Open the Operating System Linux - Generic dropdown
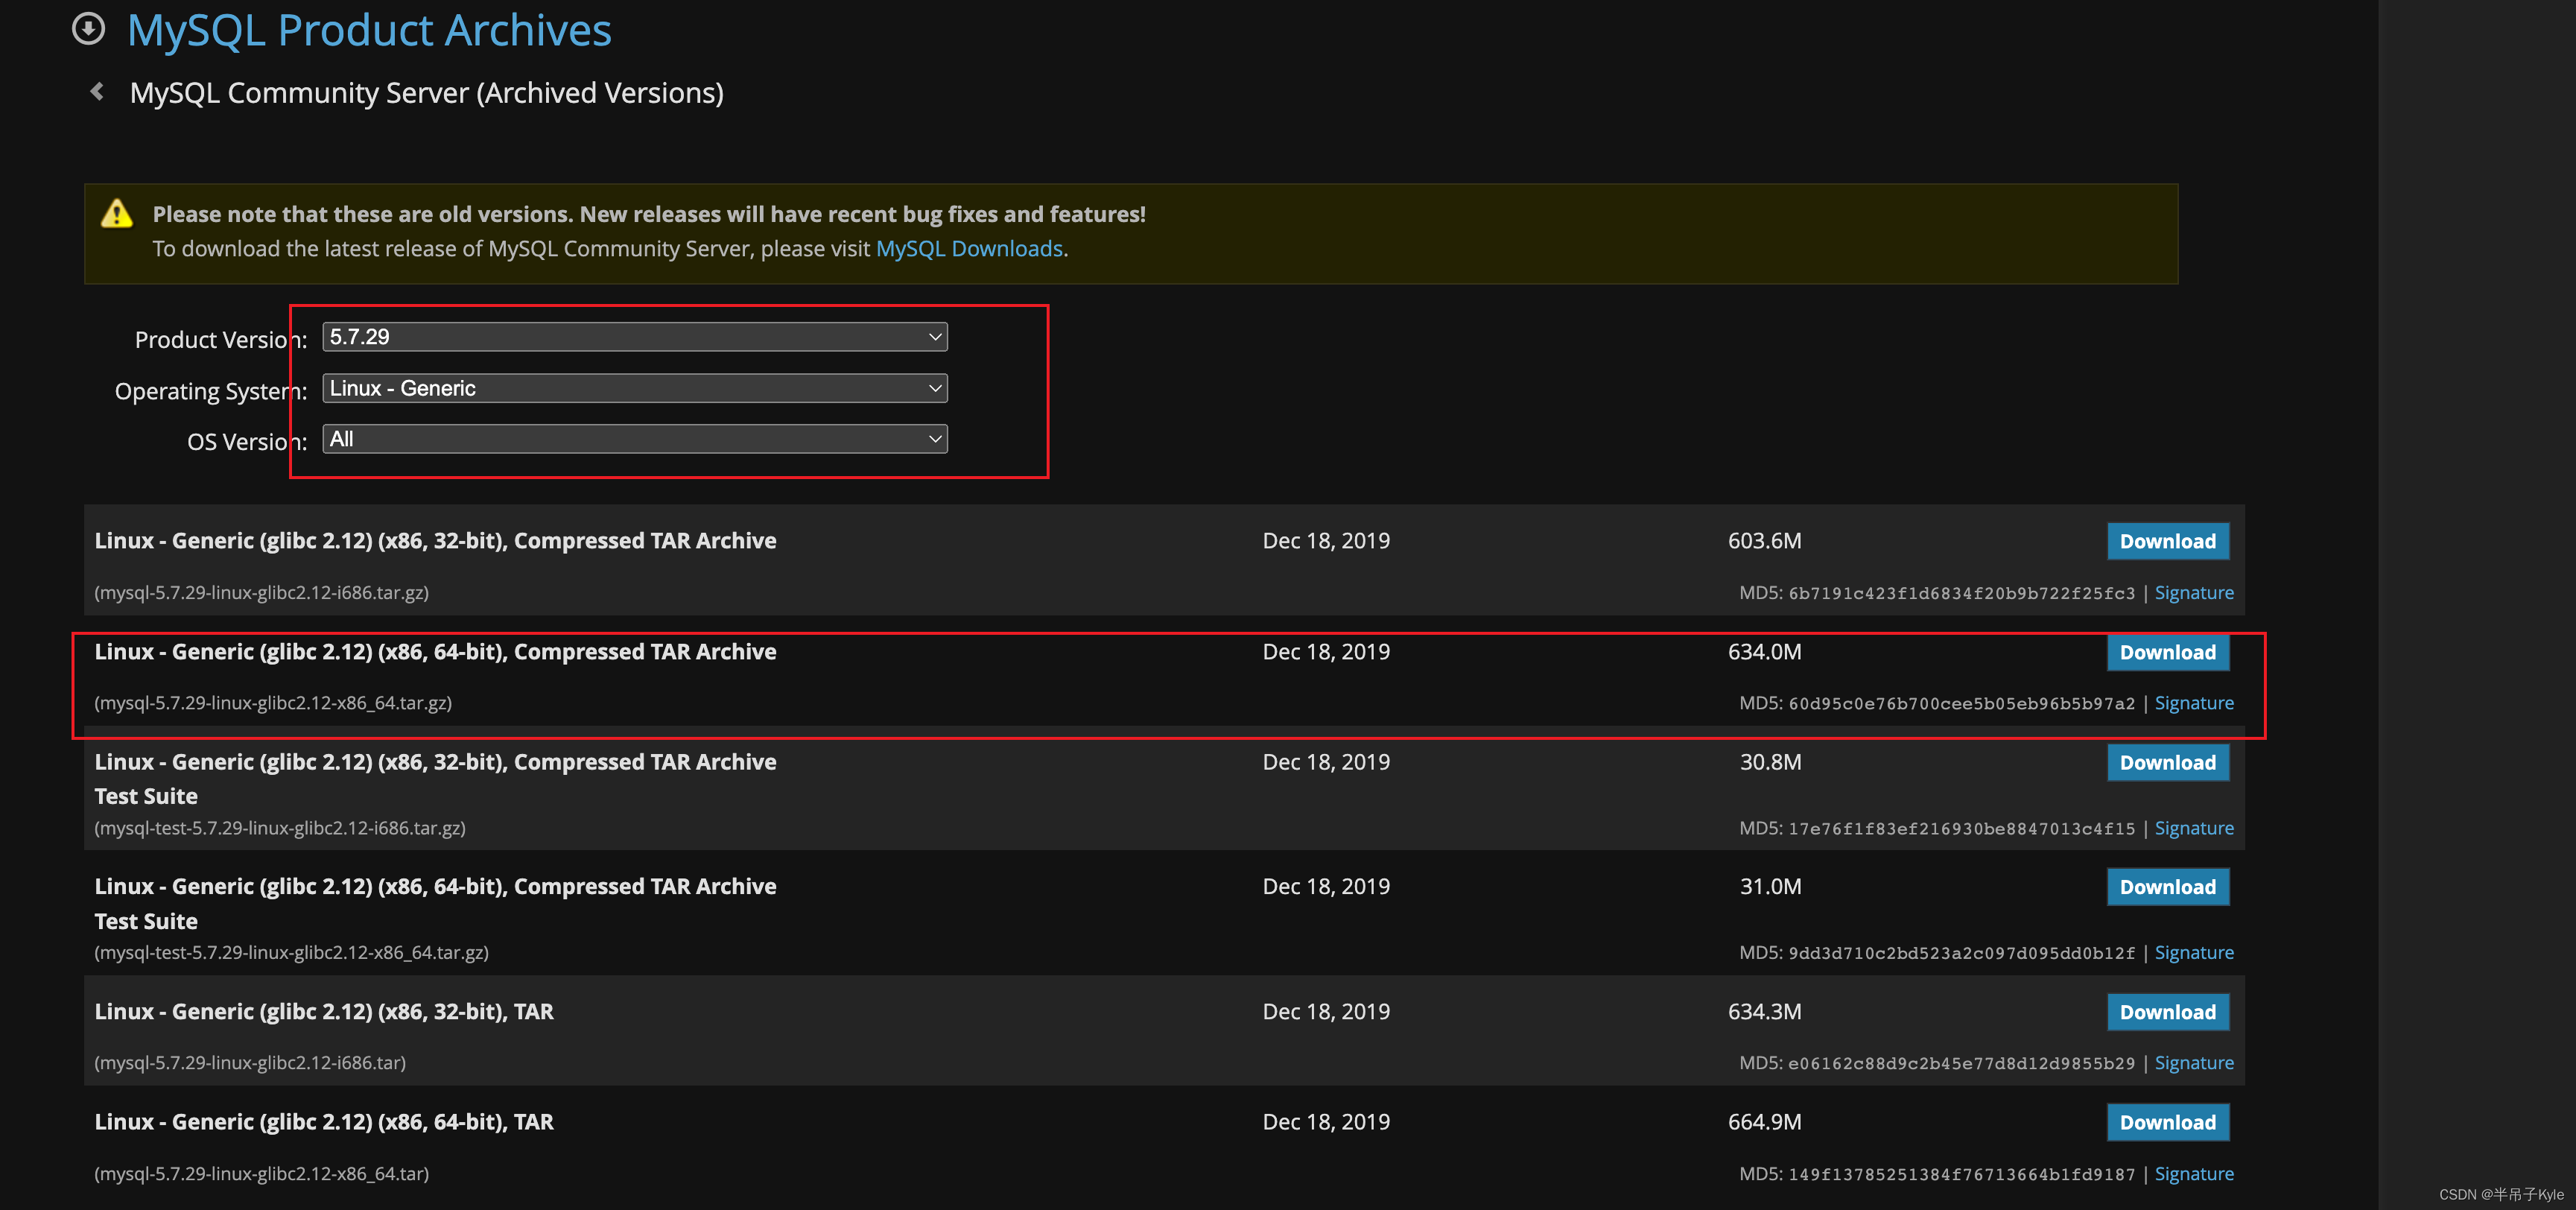The image size is (2576, 1210). [634, 388]
